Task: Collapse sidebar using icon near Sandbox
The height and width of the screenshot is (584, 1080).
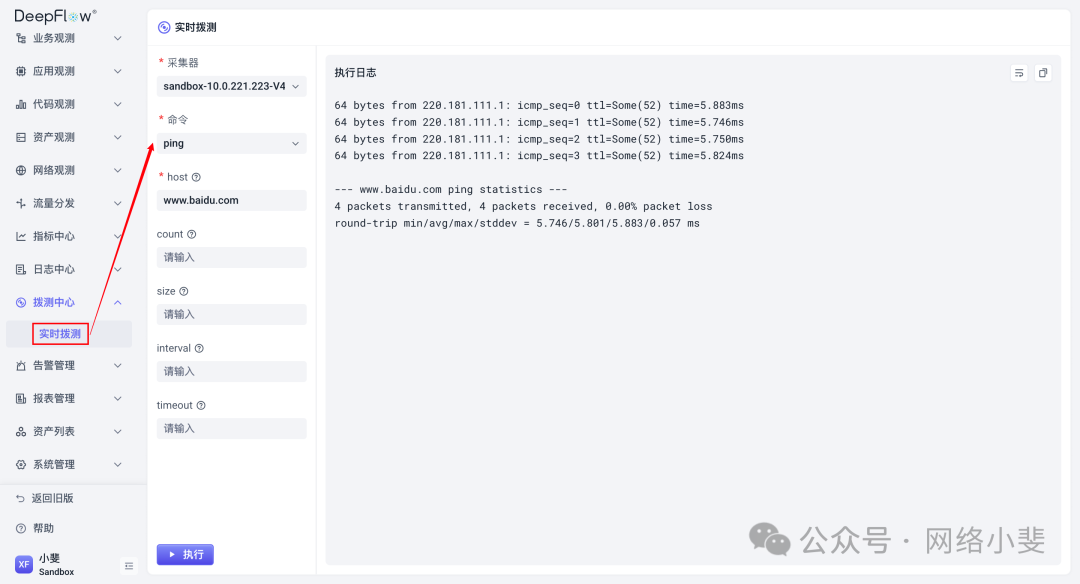Action: (128, 566)
